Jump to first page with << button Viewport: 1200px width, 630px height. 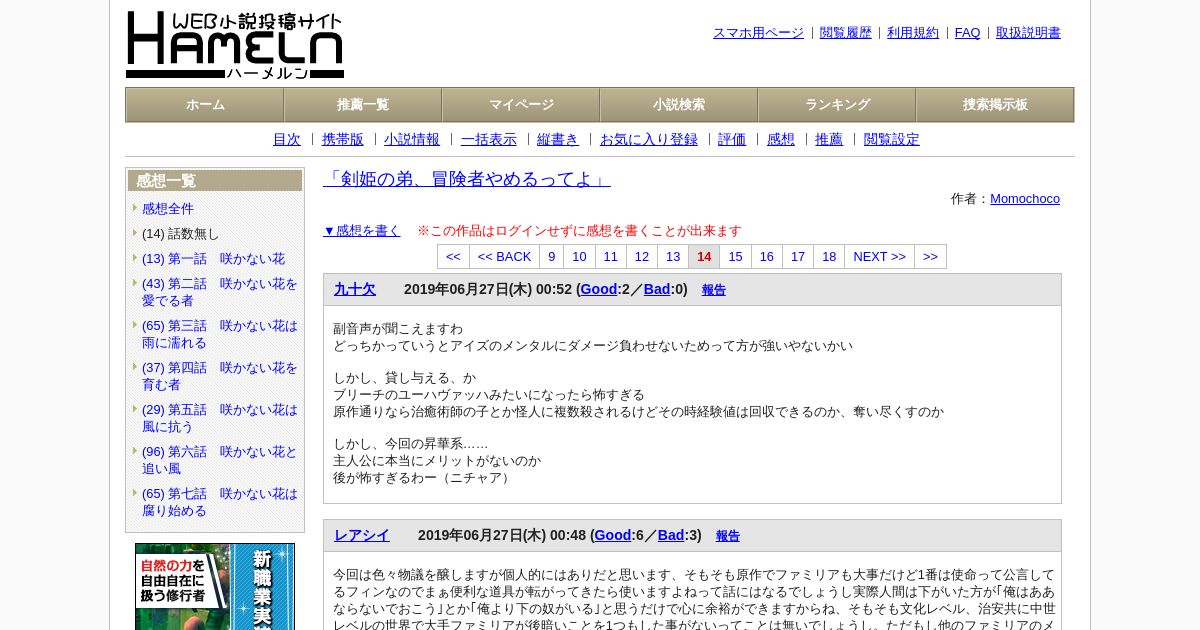tap(453, 257)
